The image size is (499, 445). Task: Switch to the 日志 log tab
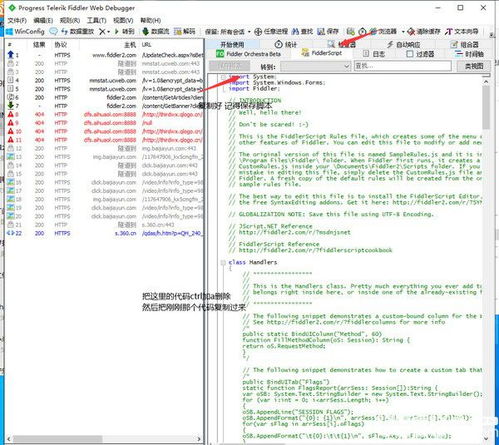click(x=374, y=54)
